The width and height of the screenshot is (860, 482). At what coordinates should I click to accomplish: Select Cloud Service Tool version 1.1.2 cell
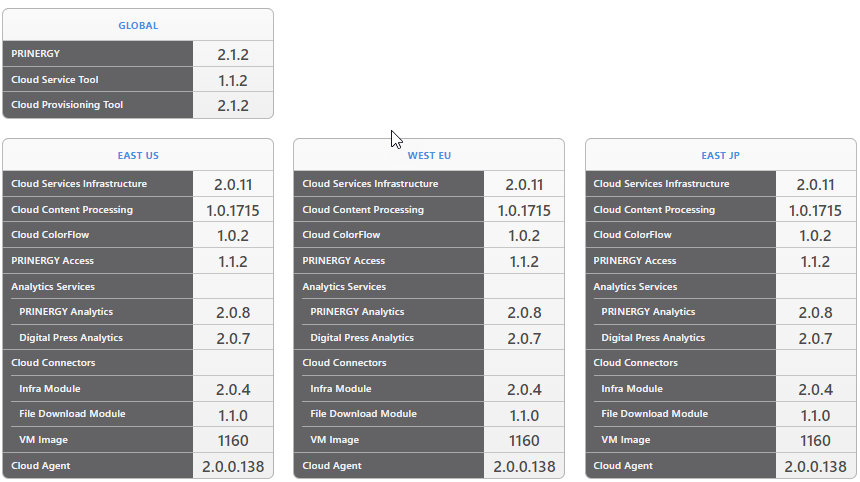coord(232,80)
